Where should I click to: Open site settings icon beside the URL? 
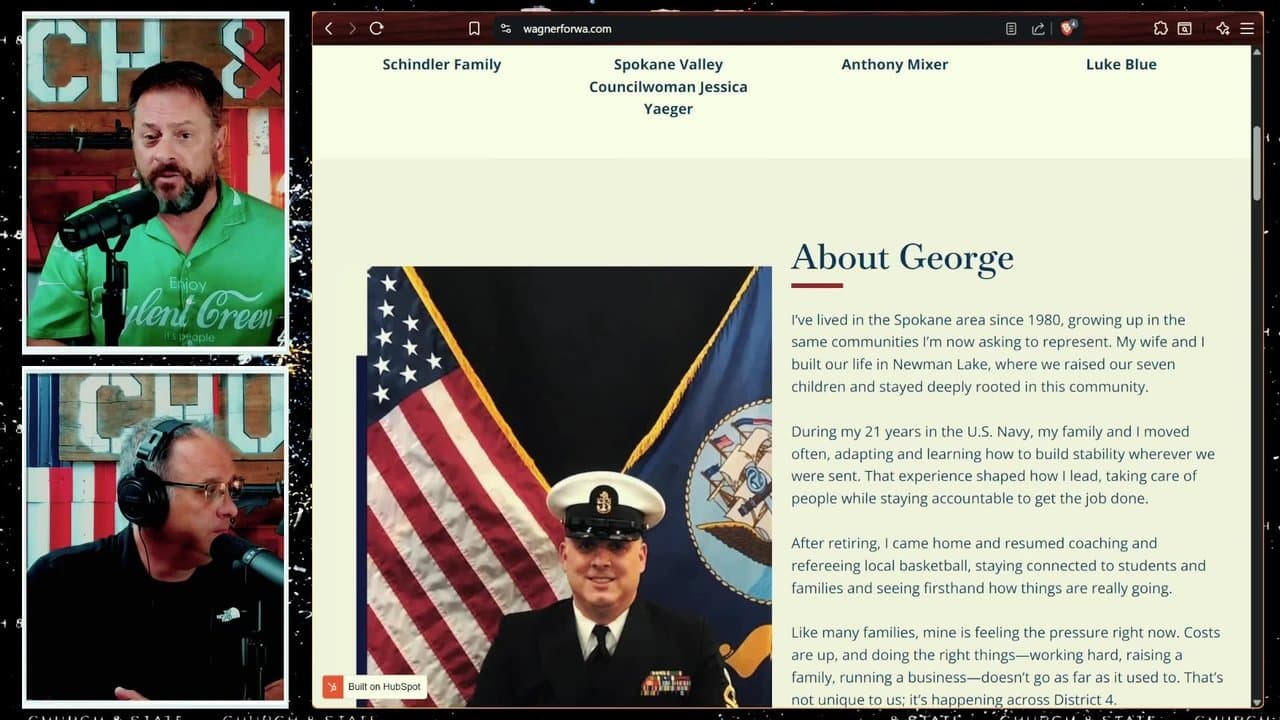(x=506, y=29)
